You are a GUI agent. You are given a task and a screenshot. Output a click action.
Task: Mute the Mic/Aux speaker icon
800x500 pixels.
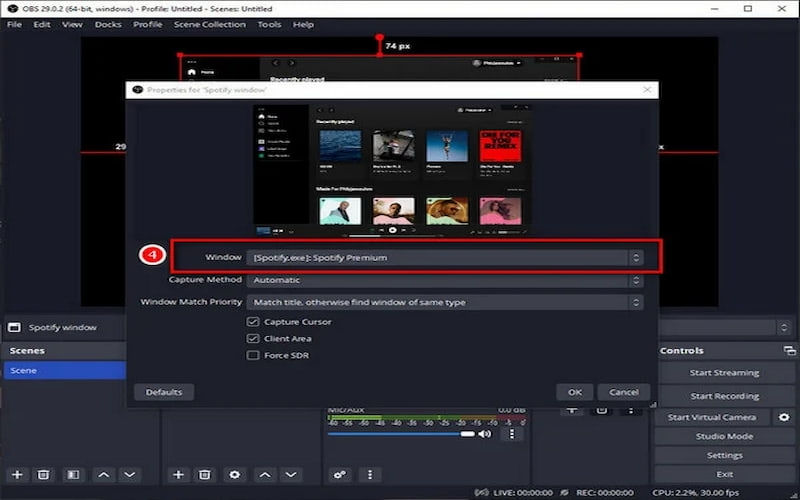[x=485, y=434]
